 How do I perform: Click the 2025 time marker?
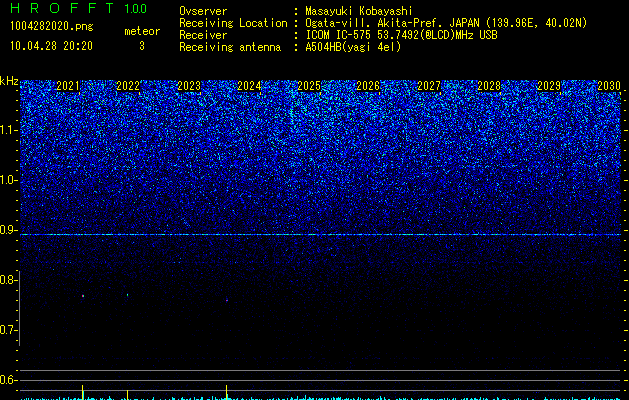point(309,86)
